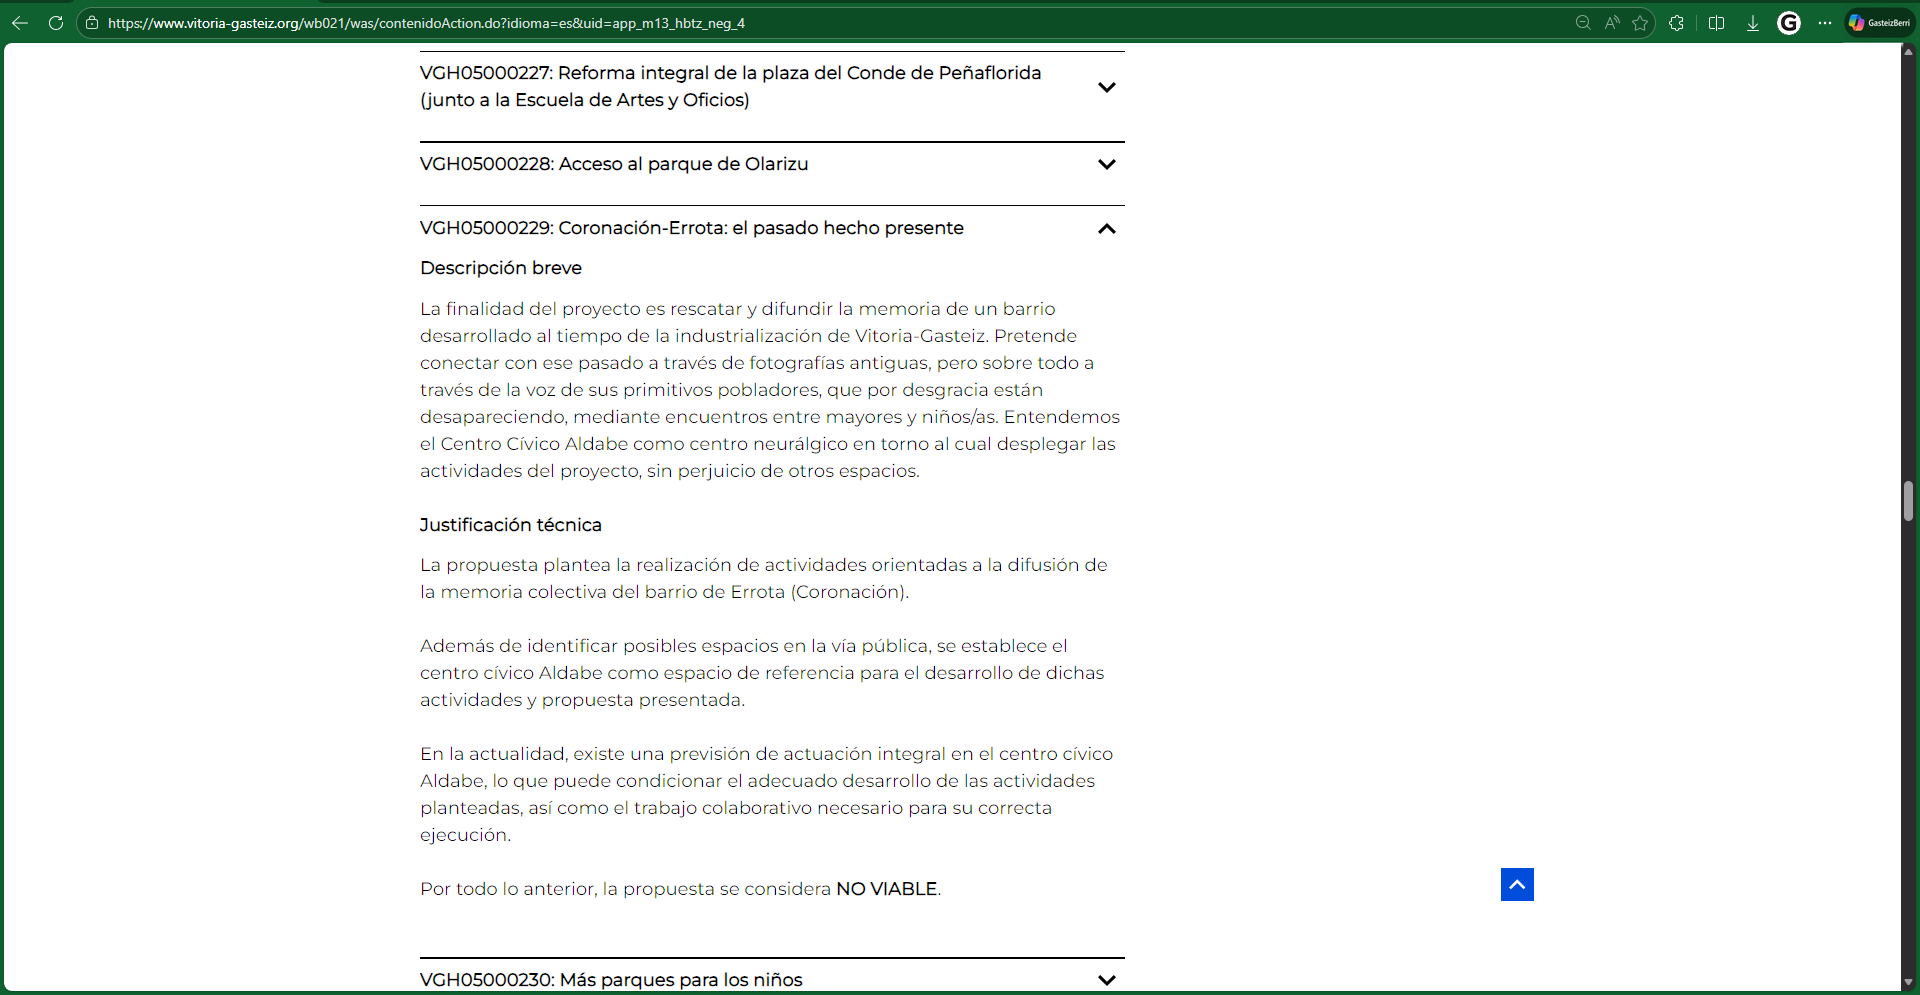This screenshot has width=1920, height=995.
Task: Open the G profile account icon
Action: (1789, 23)
